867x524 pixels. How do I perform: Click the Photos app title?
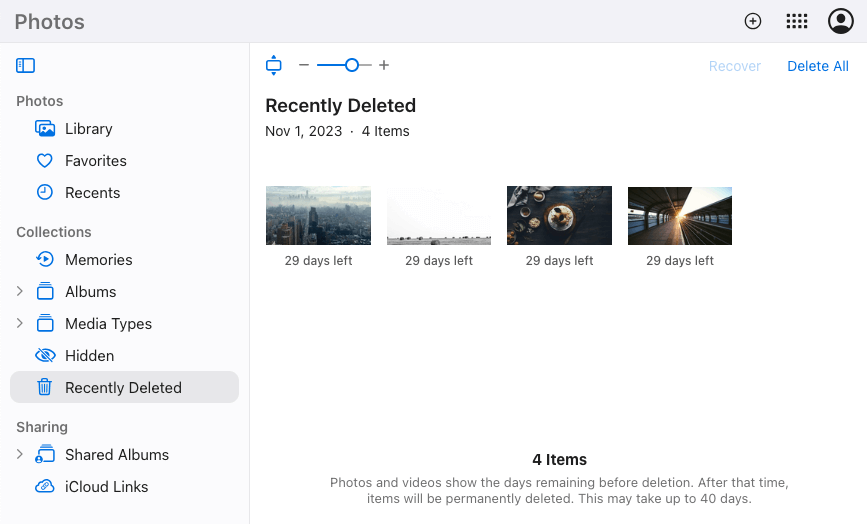[50, 22]
